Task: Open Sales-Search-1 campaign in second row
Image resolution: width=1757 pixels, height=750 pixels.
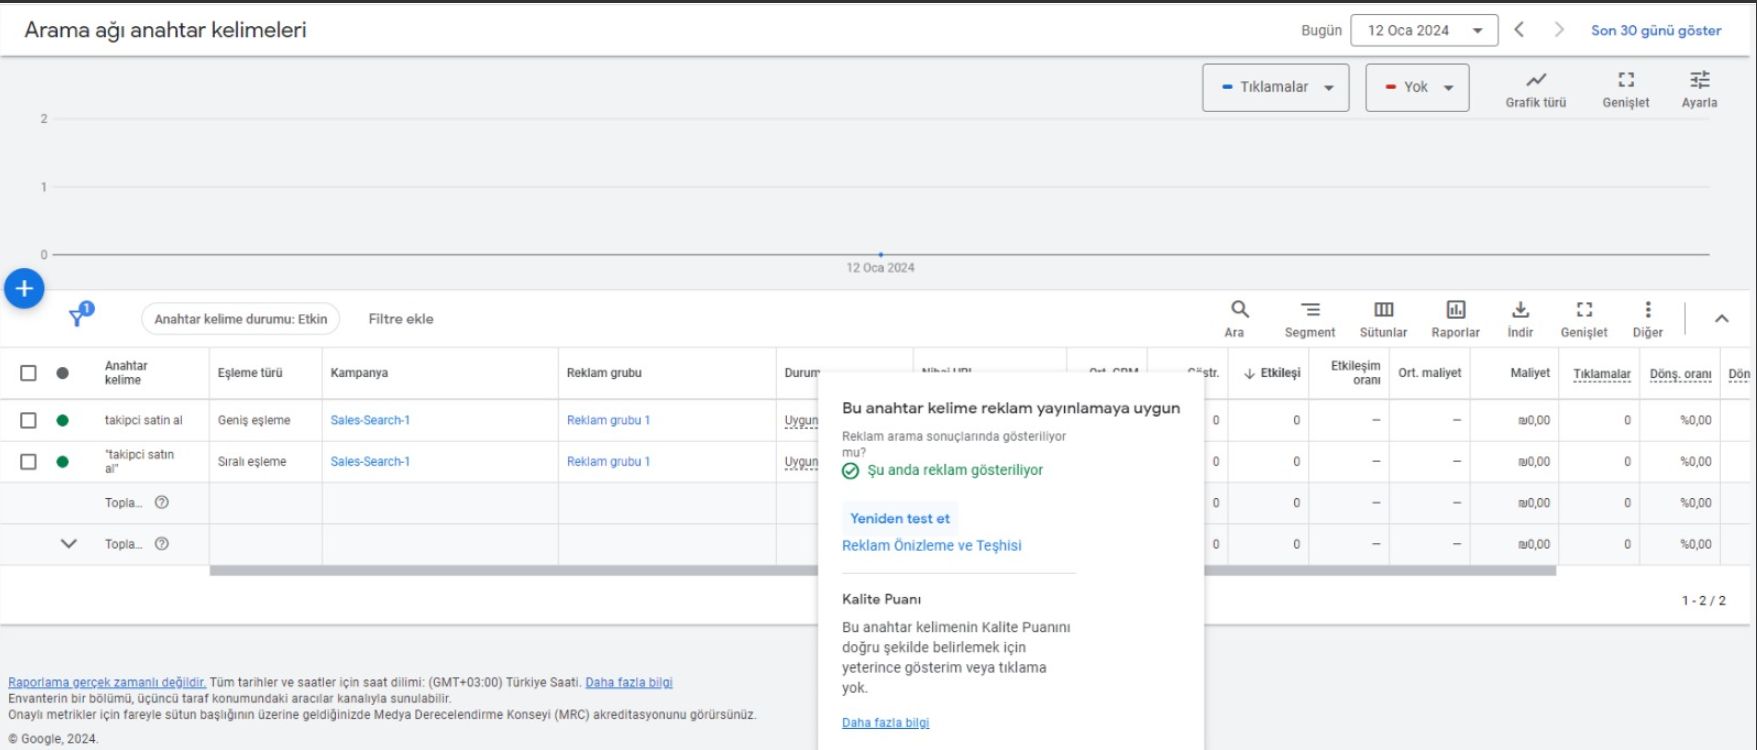Action: 370,462
